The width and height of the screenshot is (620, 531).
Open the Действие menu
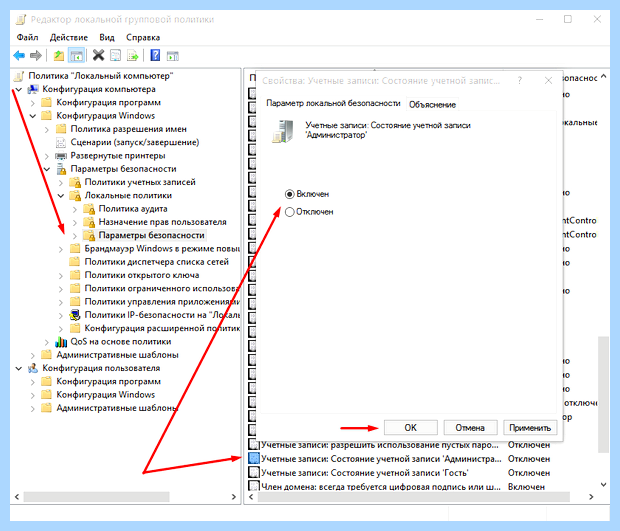point(69,38)
